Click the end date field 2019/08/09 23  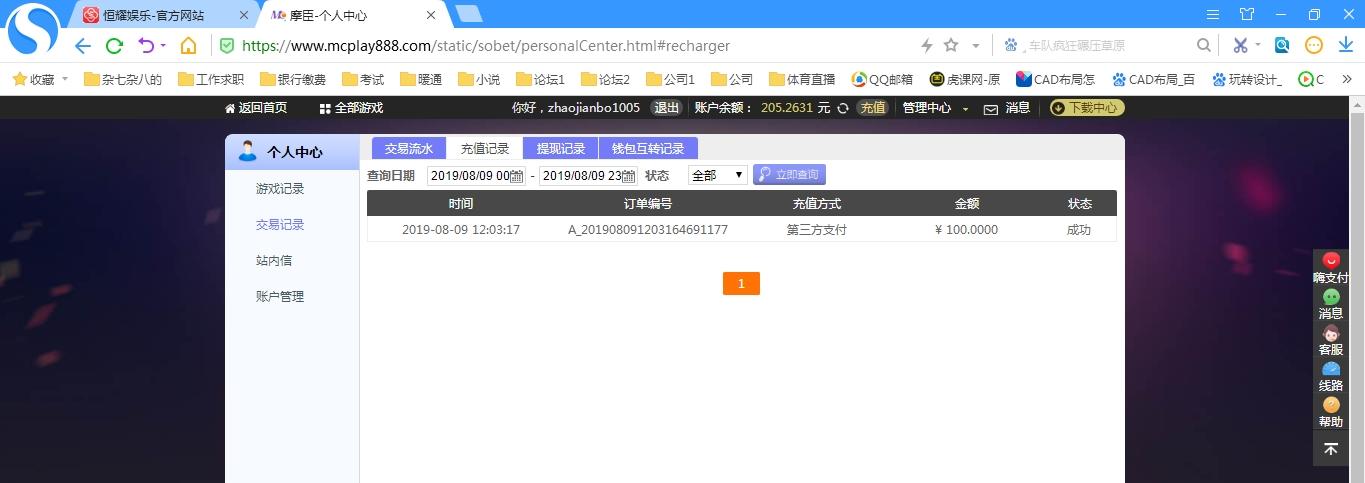(x=588, y=175)
